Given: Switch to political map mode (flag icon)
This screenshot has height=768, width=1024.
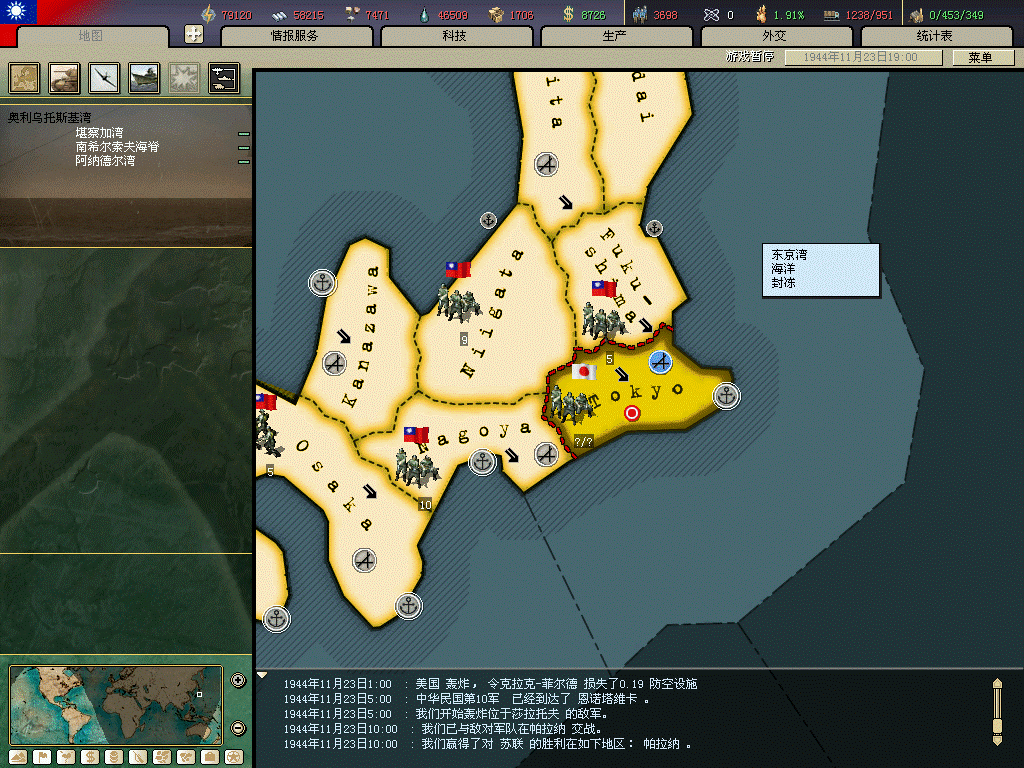Looking at the screenshot, I should pyautogui.click(x=42, y=758).
